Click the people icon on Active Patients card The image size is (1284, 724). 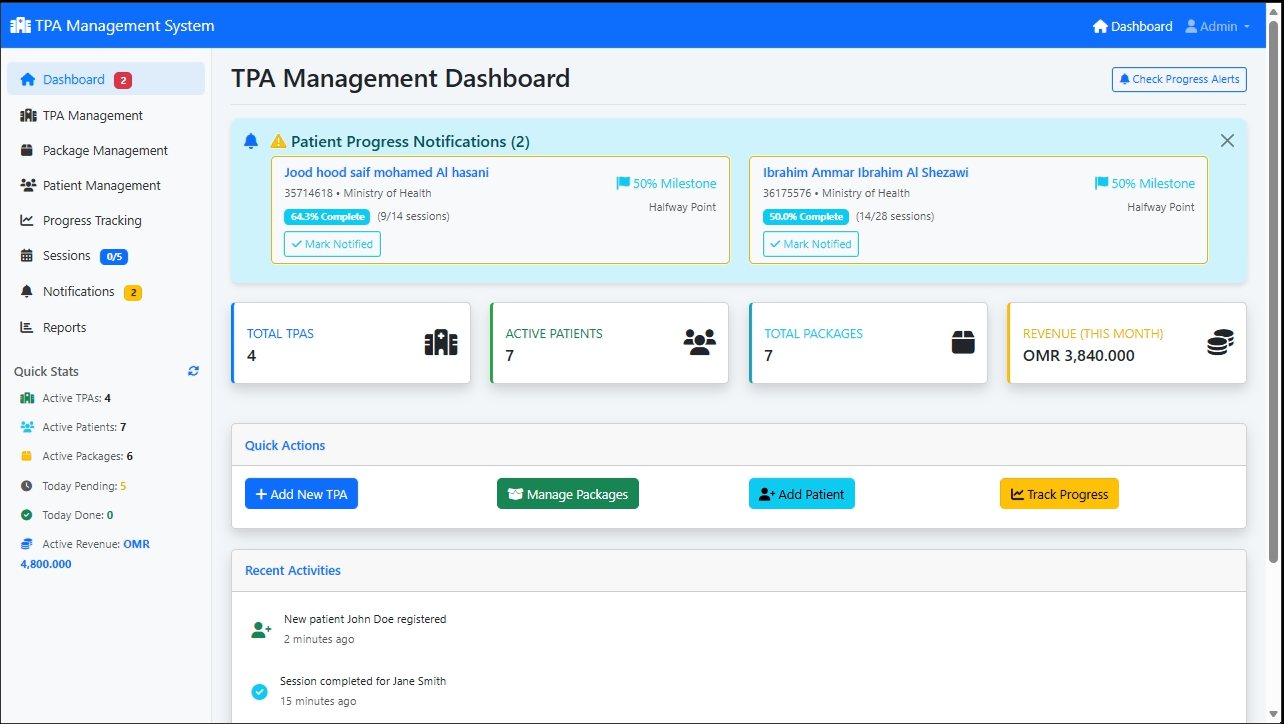[x=700, y=343]
